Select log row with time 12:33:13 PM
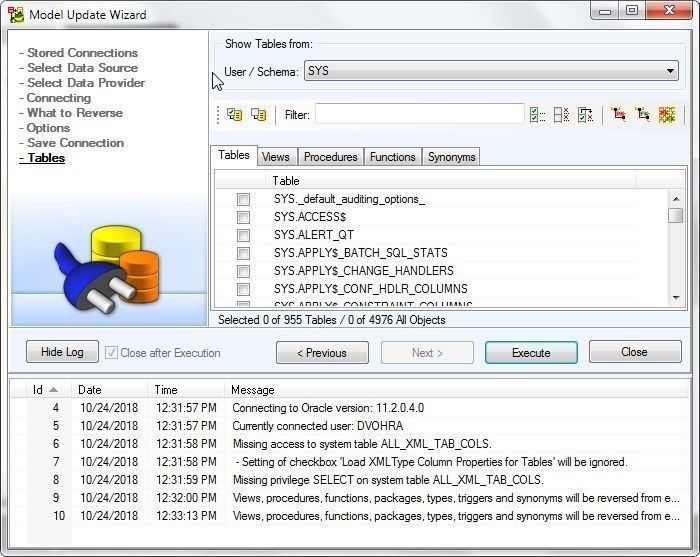 coord(350,516)
